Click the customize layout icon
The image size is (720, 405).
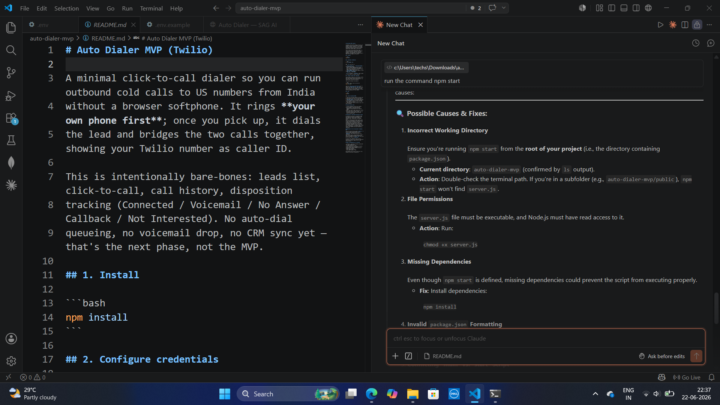[599, 8]
